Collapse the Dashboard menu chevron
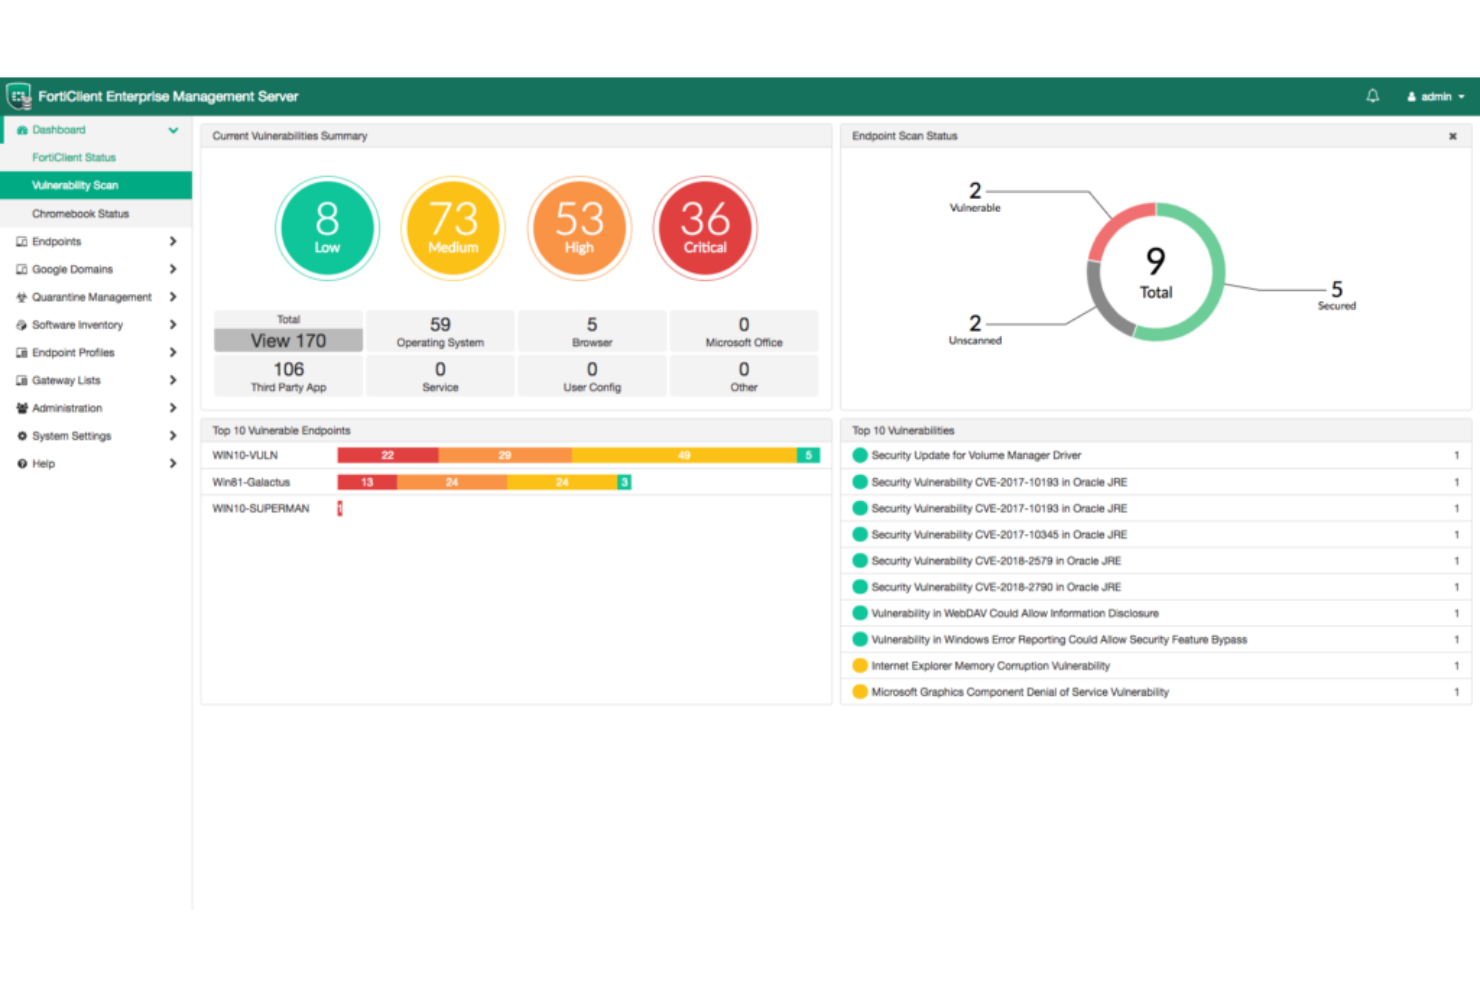 (x=173, y=130)
